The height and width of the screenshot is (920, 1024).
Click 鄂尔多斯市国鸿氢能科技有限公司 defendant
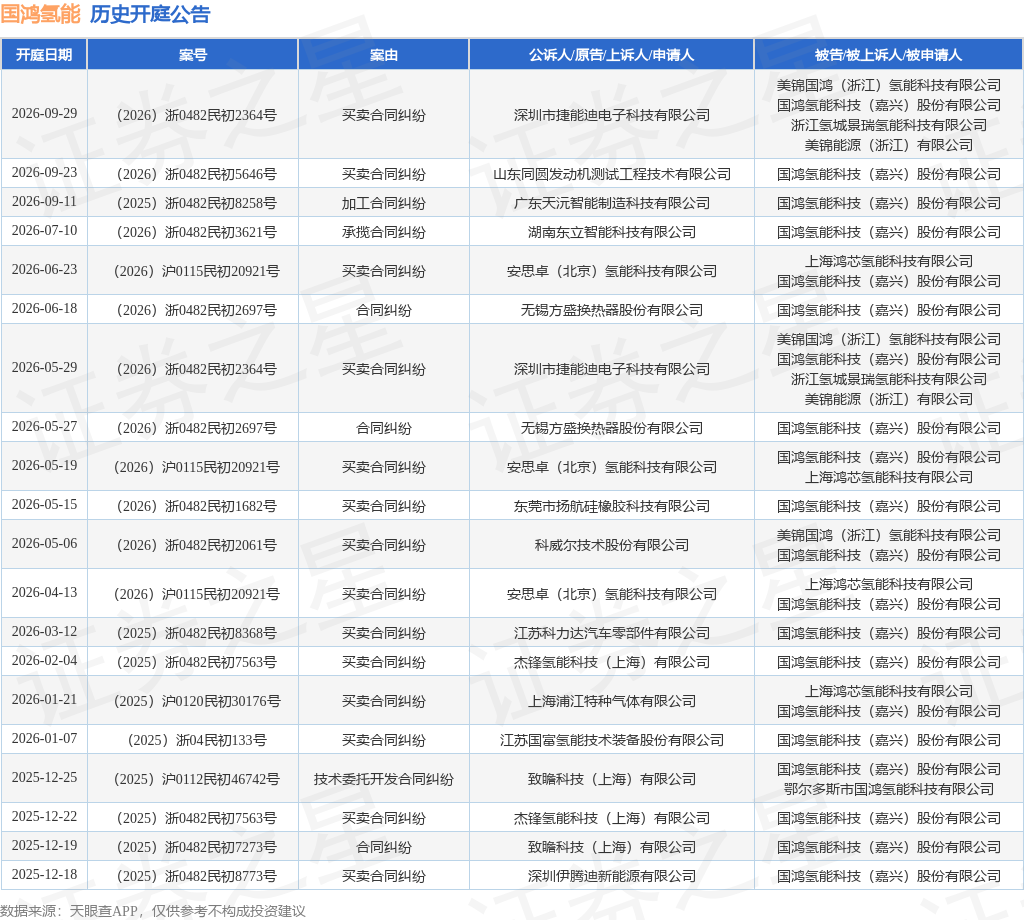888,789
